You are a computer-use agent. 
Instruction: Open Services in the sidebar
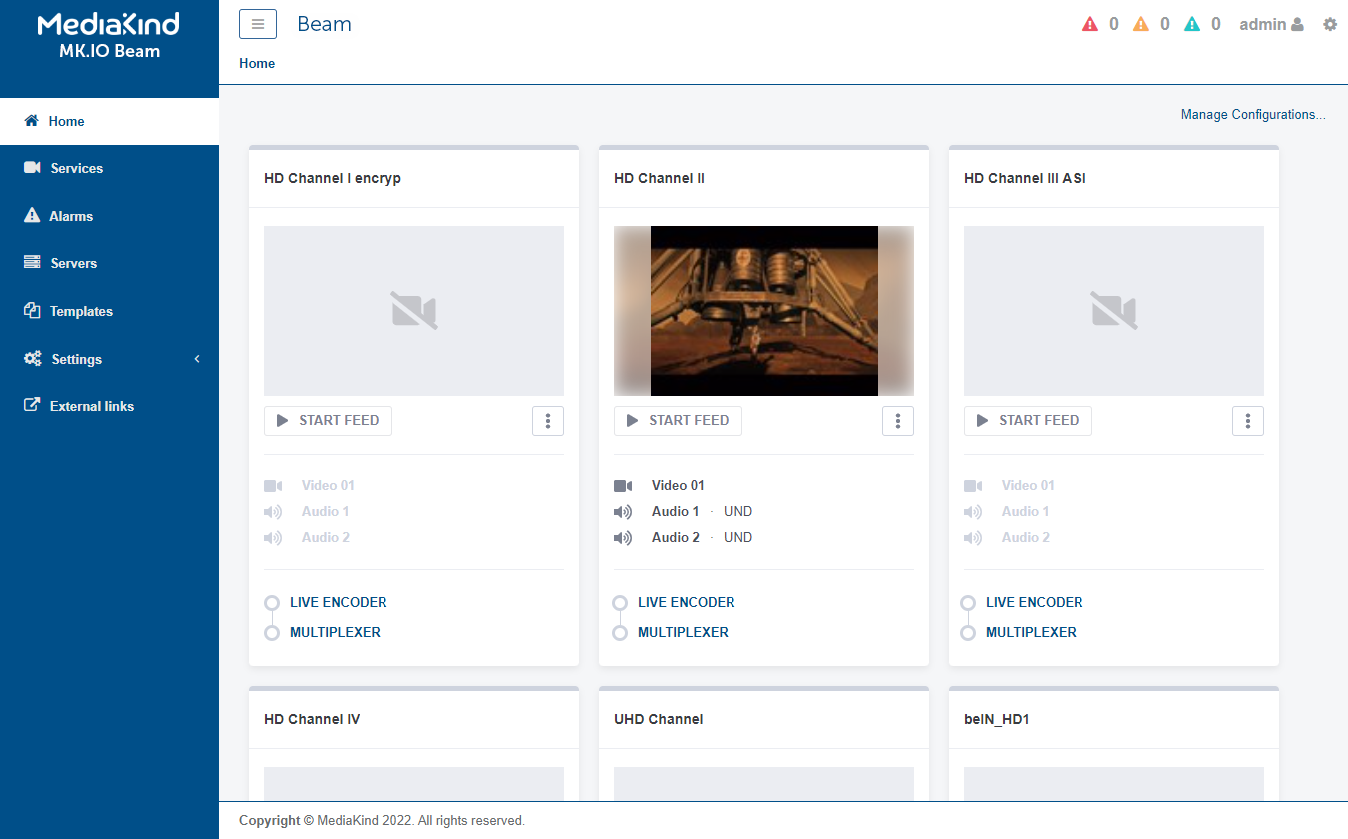76,168
